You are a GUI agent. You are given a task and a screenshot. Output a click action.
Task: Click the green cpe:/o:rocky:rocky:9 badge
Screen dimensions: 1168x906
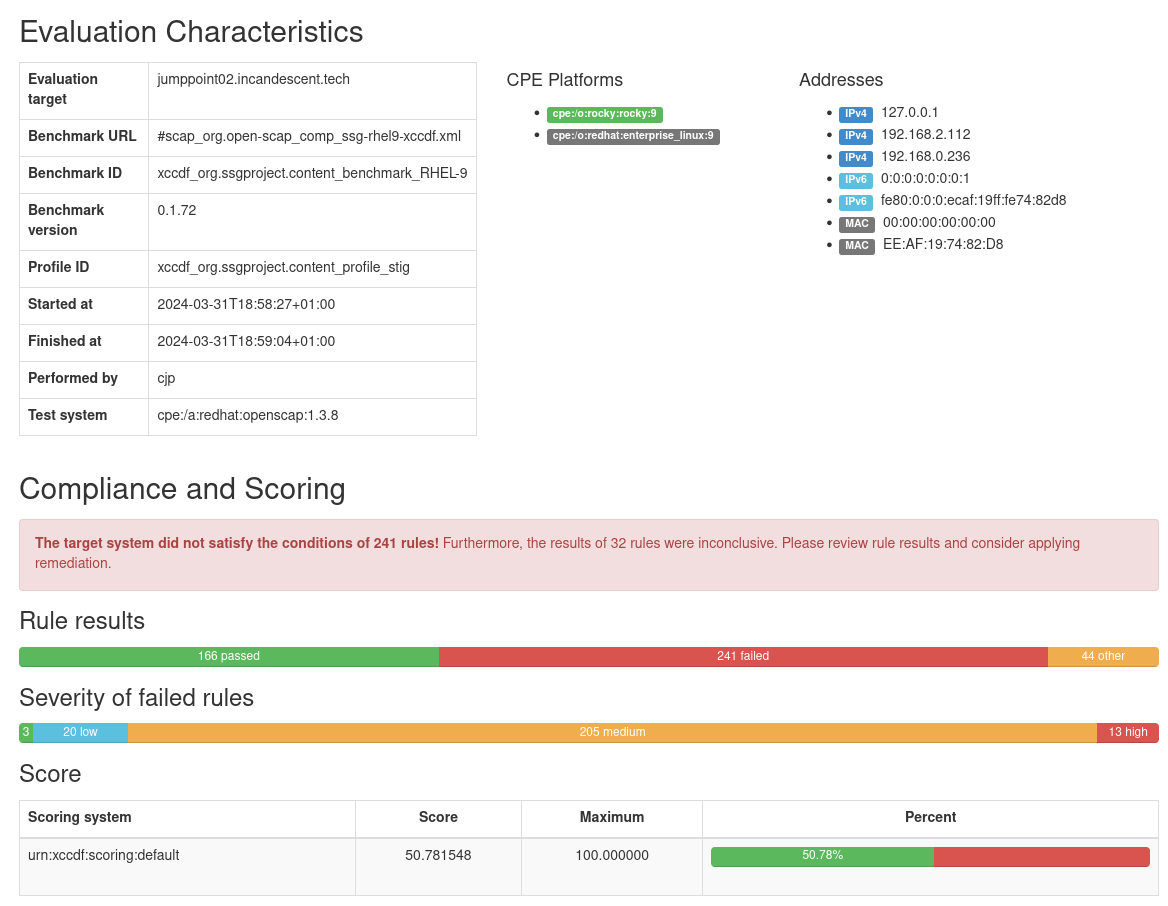pyautogui.click(x=604, y=114)
